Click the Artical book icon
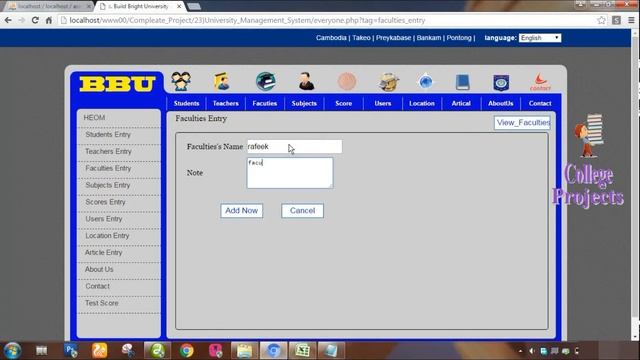 coord(462,82)
